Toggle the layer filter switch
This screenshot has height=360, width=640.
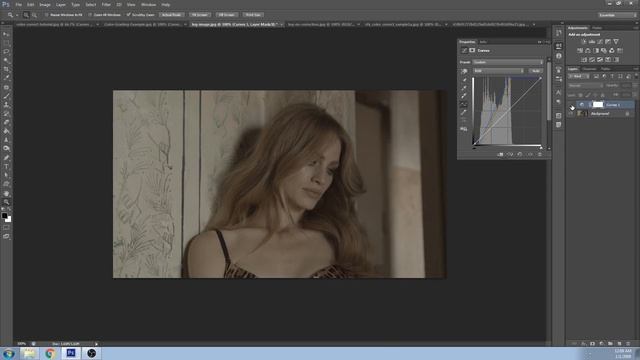click(x=636, y=76)
